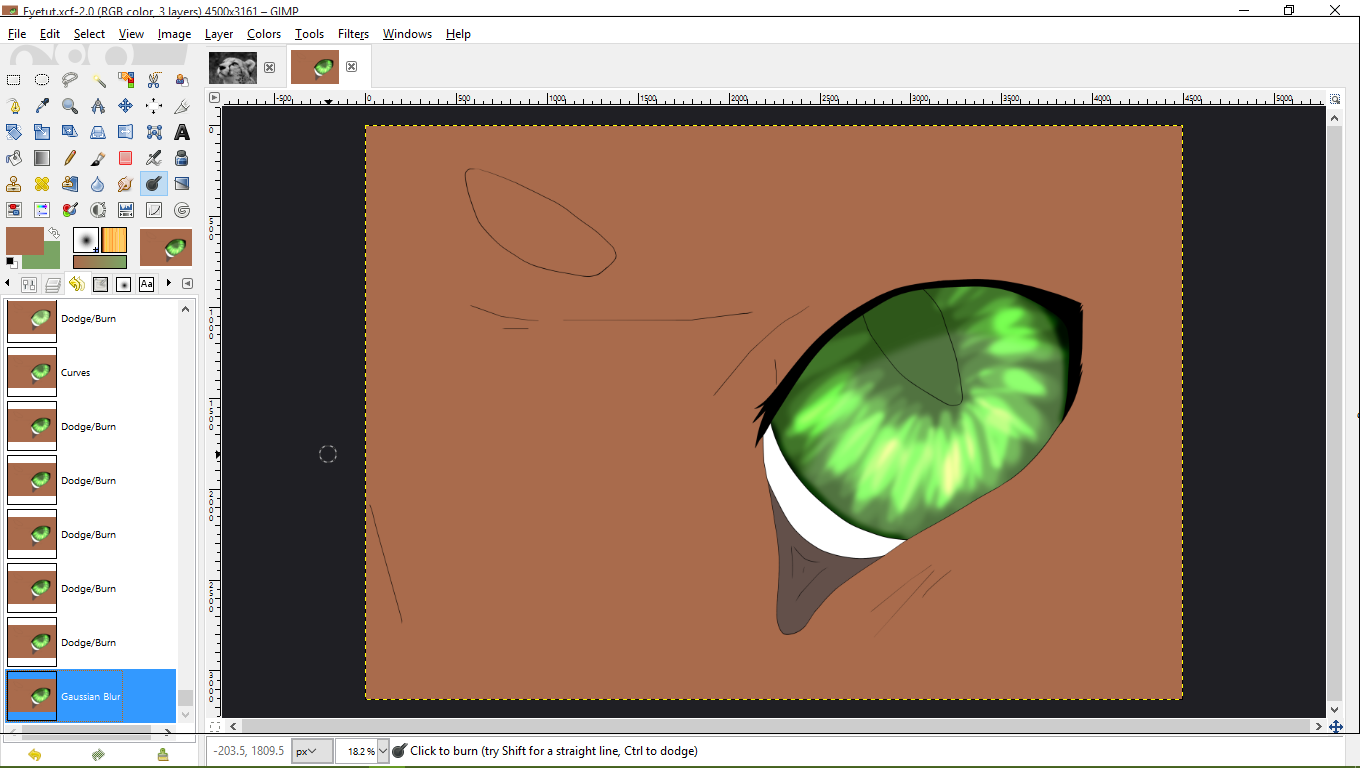Select the Dodge/Burn tool
The image size is (1360, 768).
tap(154, 184)
